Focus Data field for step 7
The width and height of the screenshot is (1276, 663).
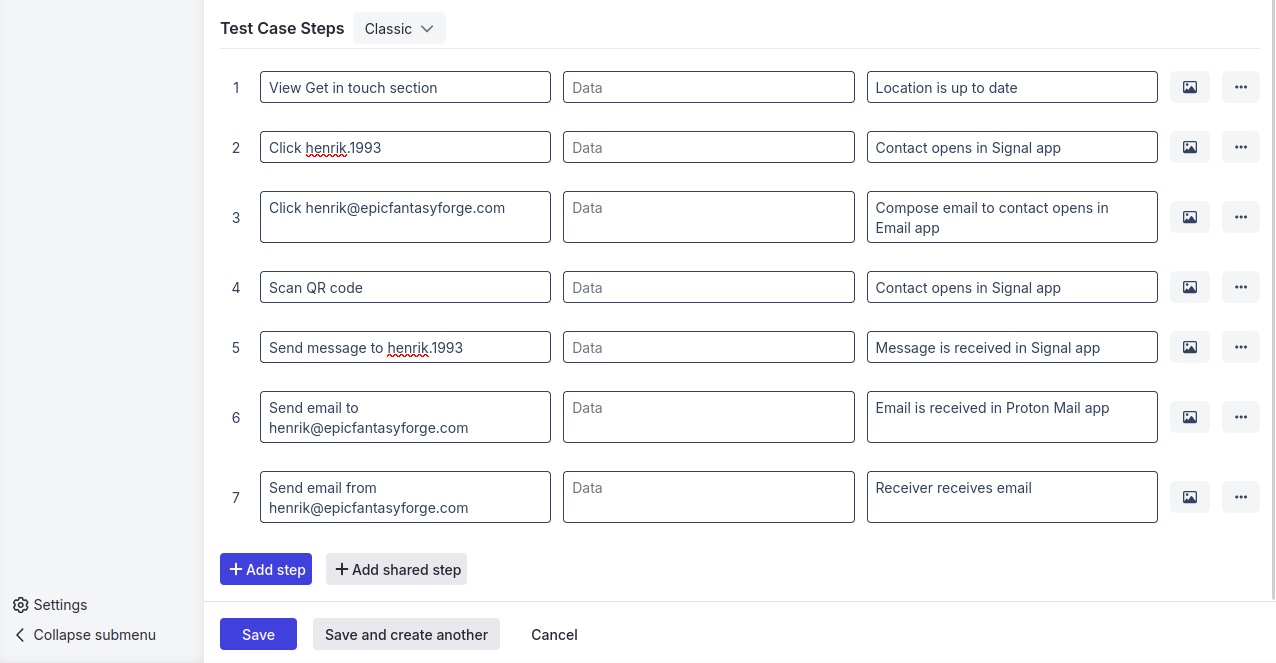(709, 497)
